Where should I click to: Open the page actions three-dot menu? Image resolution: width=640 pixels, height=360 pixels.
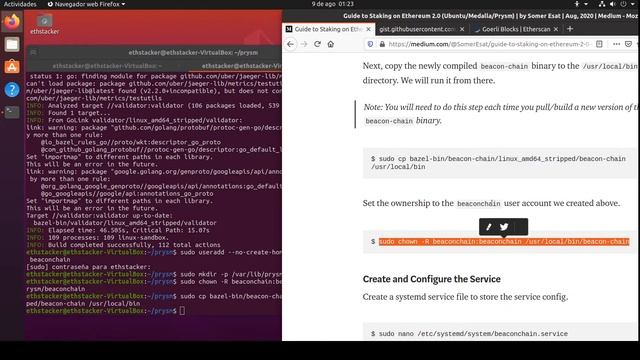[x=616, y=44]
